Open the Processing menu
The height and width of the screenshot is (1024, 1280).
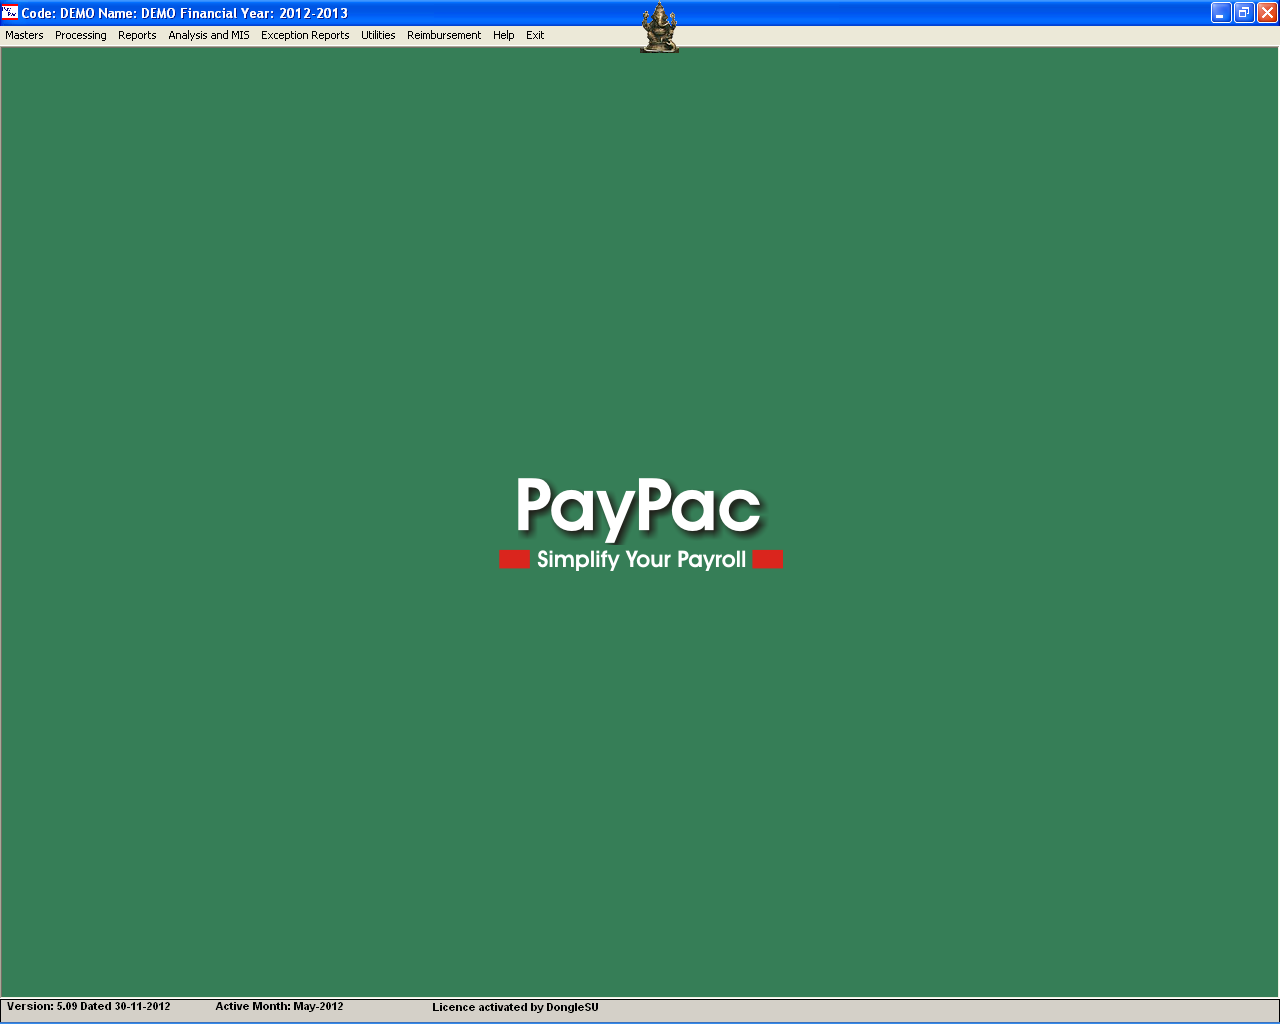(x=81, y=35)
